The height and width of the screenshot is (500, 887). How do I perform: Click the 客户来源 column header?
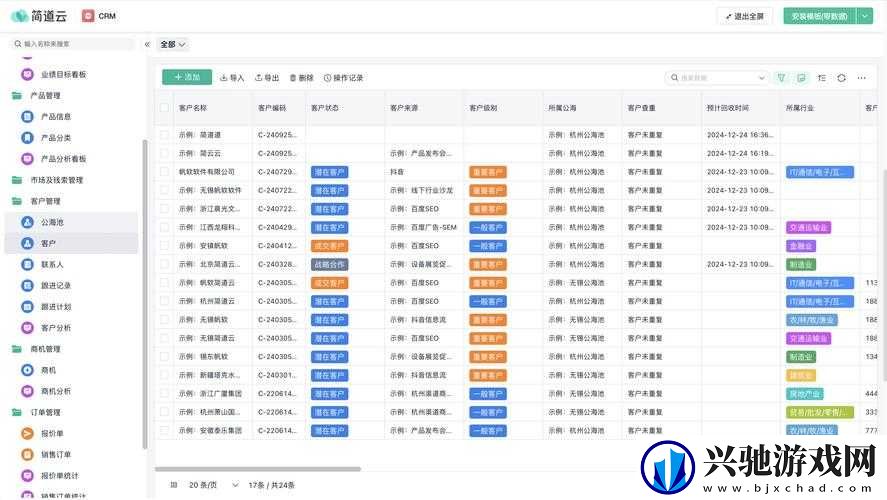[404, 107]
